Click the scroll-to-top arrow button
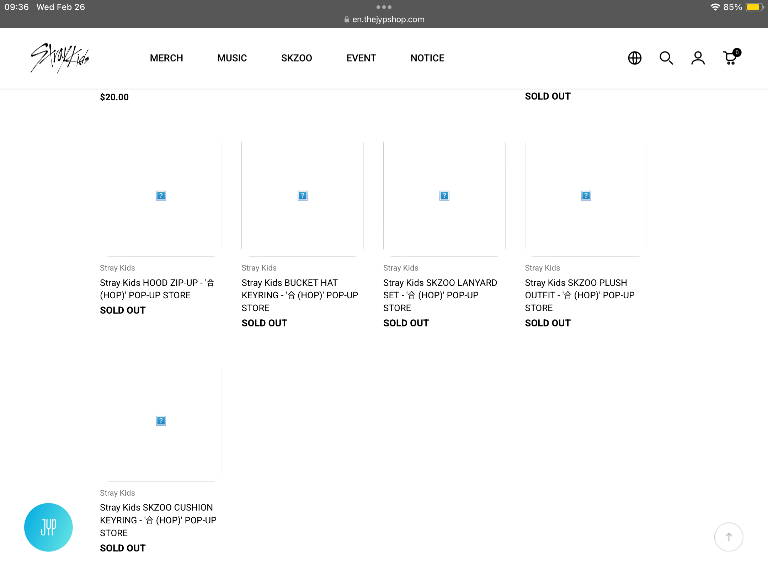The height and width of the screenshot is (576, 768). click(x=728, y=537)
